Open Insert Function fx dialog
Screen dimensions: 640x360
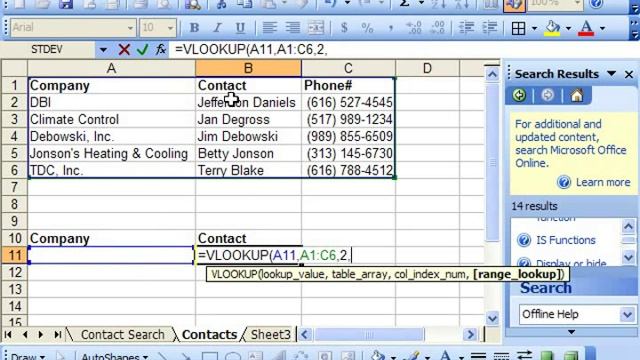pyautogui.click(x=160, y=50)
